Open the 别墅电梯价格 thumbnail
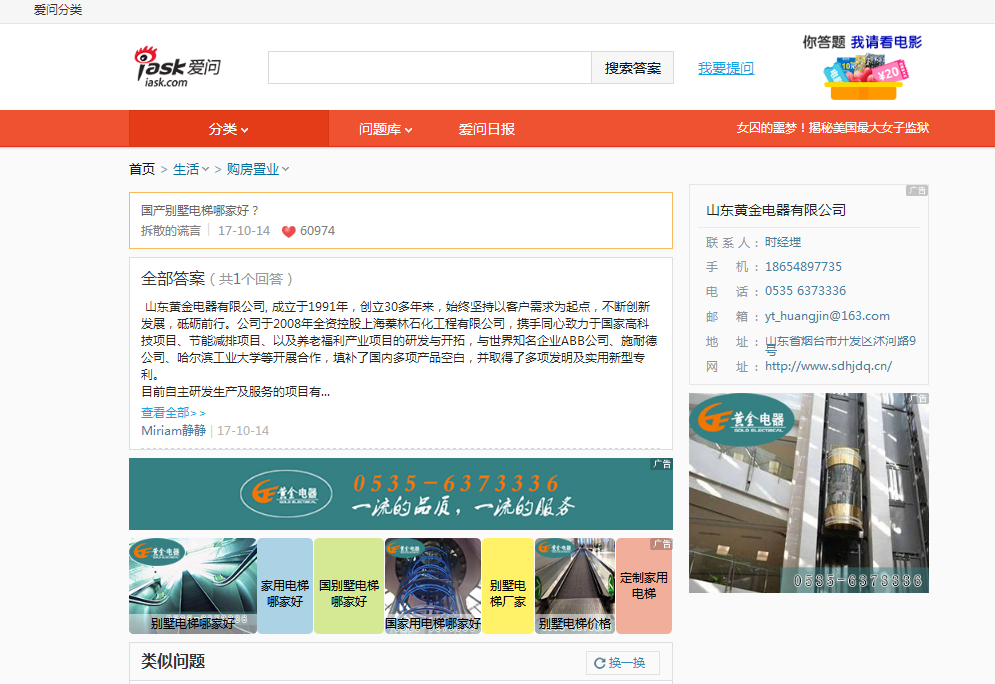 click(x=575, y=586)
